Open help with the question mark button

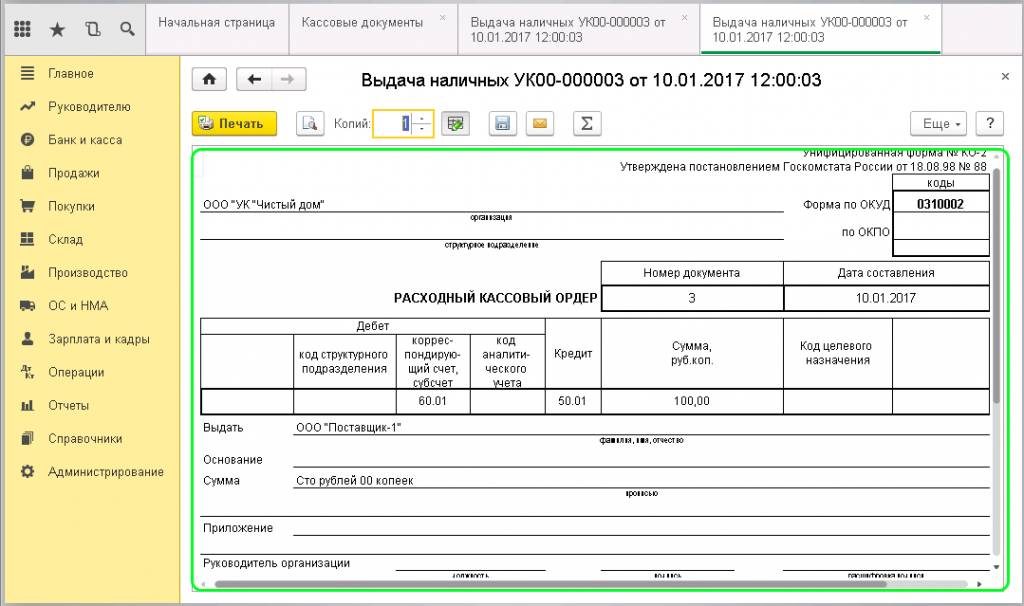pos(990,123)
